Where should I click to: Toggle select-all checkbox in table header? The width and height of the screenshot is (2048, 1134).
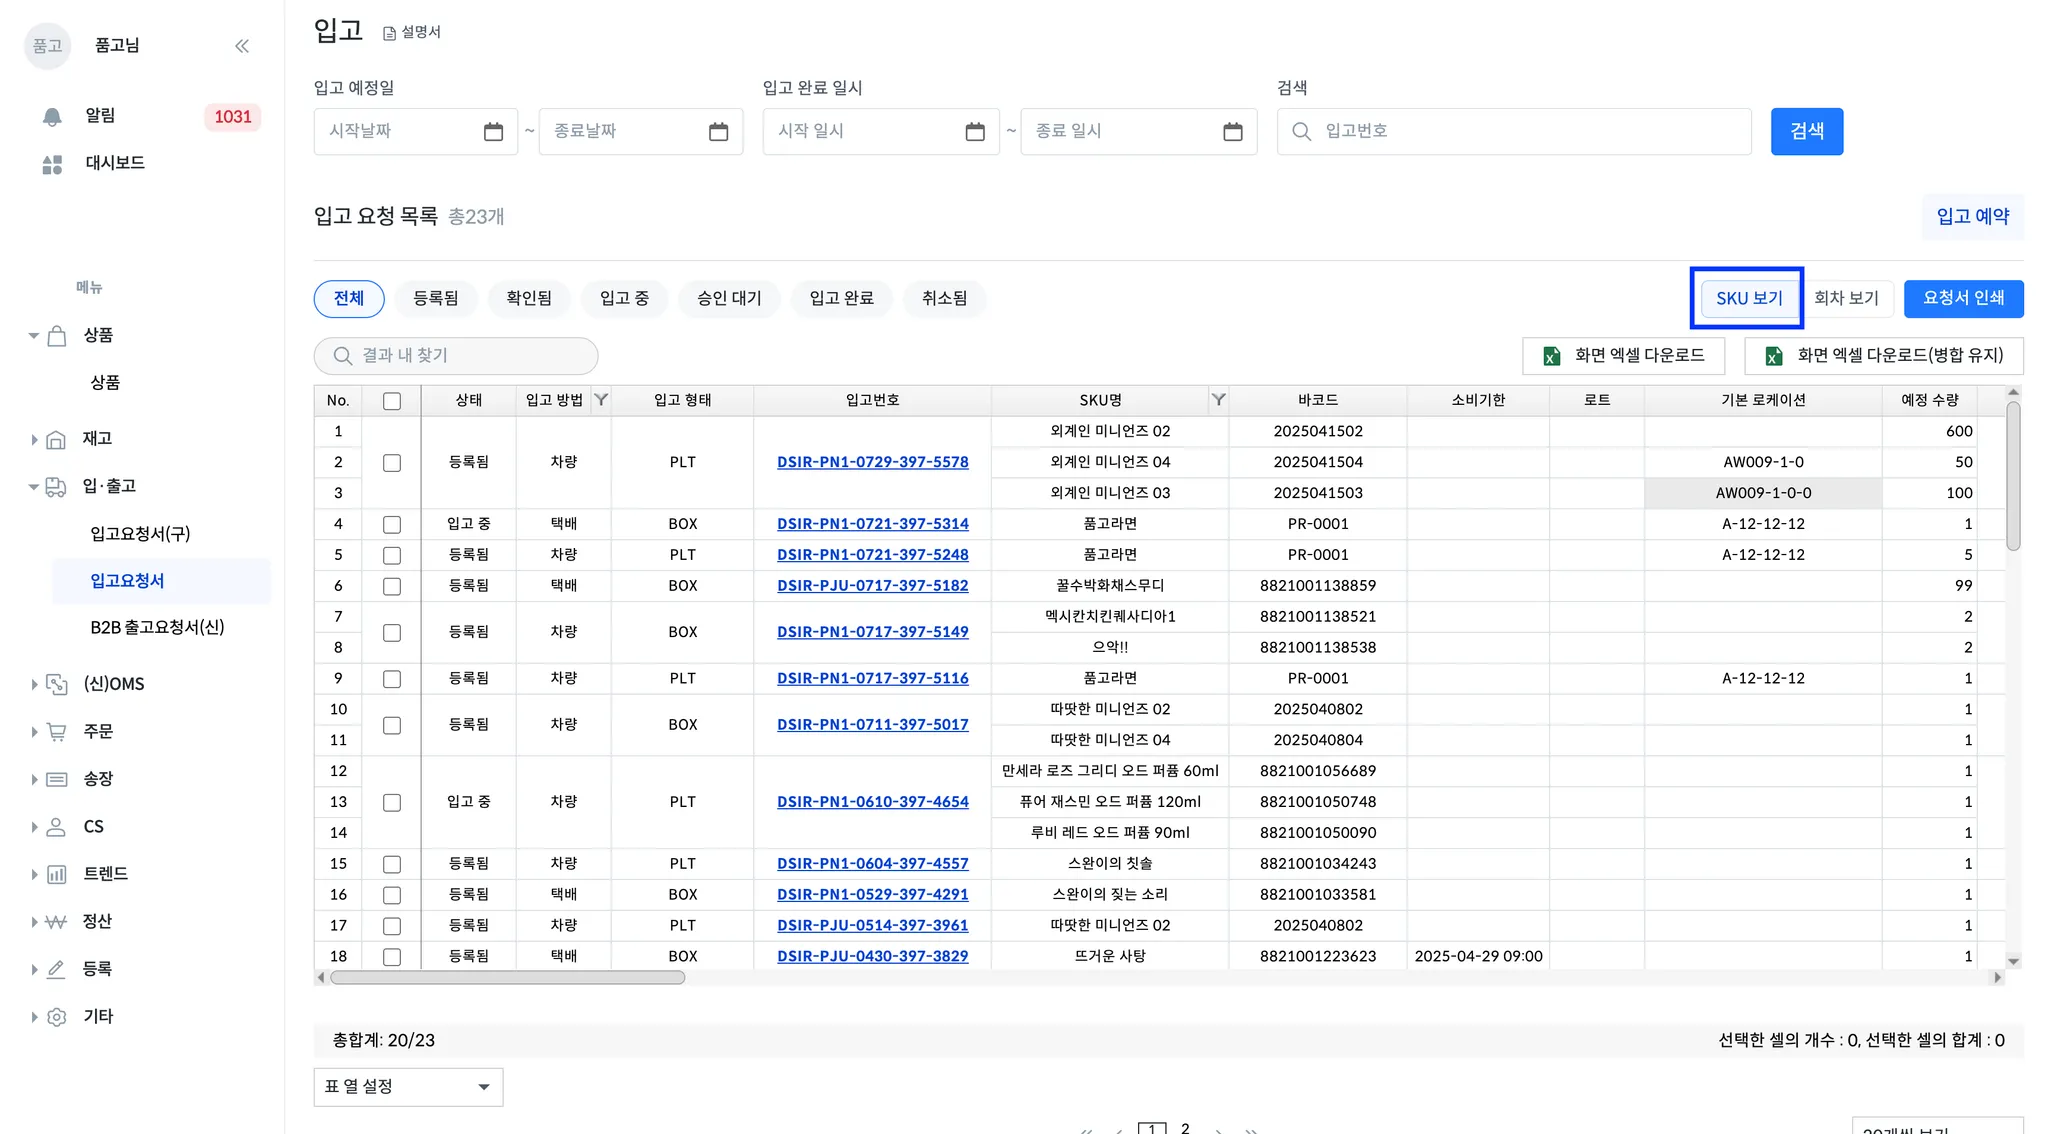392,401
